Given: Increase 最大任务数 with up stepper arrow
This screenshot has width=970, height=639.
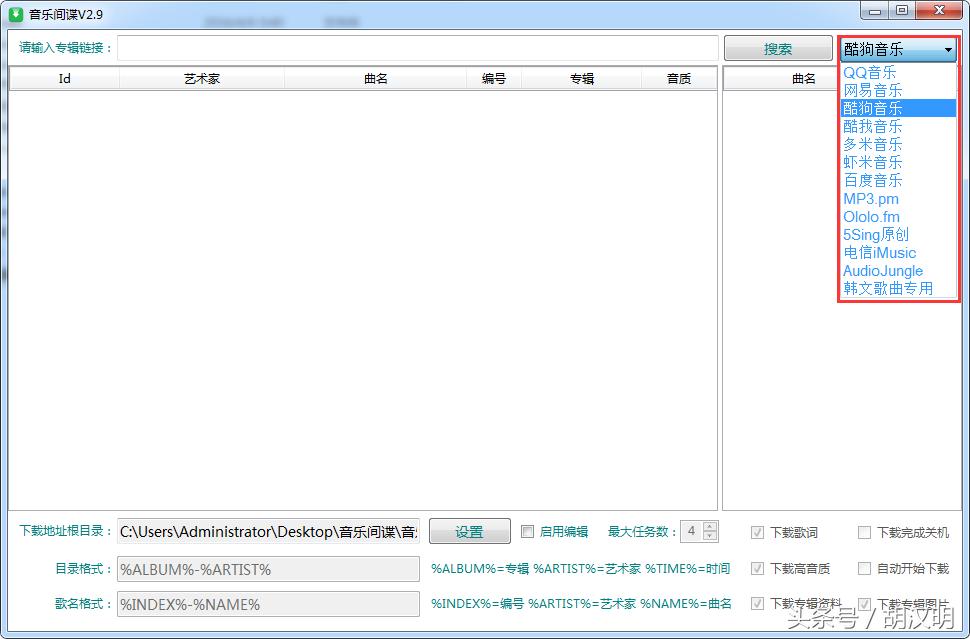Looking at the screenshot, I should (710, 526).
